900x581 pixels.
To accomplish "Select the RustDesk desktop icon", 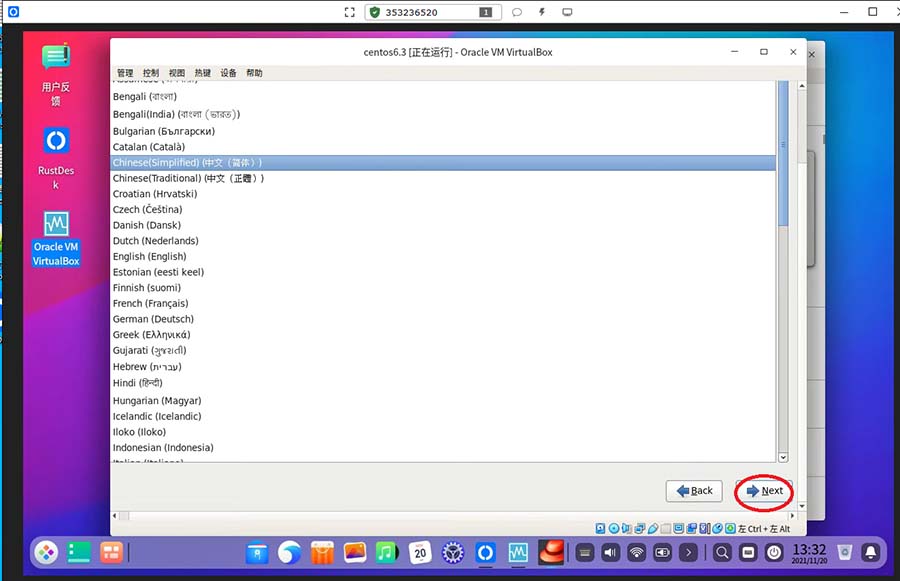I will [56, 159].
